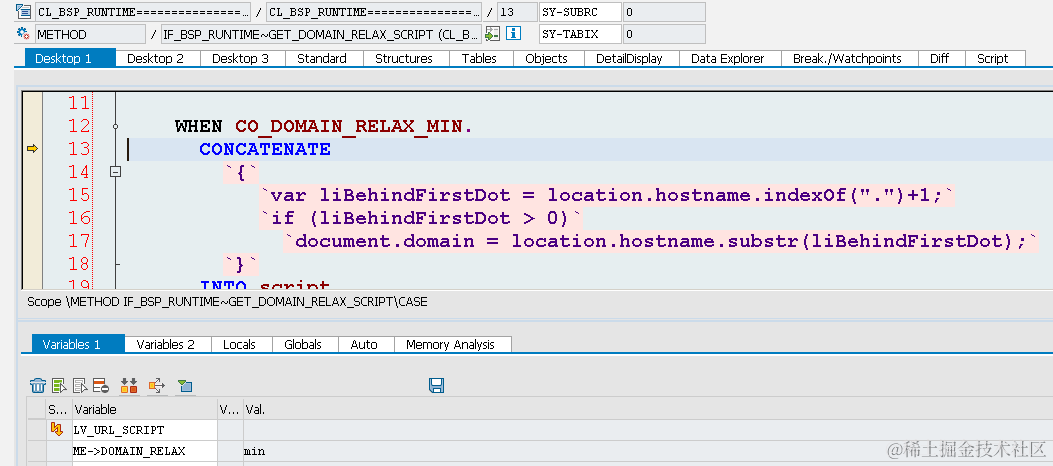The width and height of the screenshot is (1053, 466).
Task: Click the orange lightning icon beside LV_URL_SCRIPT
Action: click(57, 430)
